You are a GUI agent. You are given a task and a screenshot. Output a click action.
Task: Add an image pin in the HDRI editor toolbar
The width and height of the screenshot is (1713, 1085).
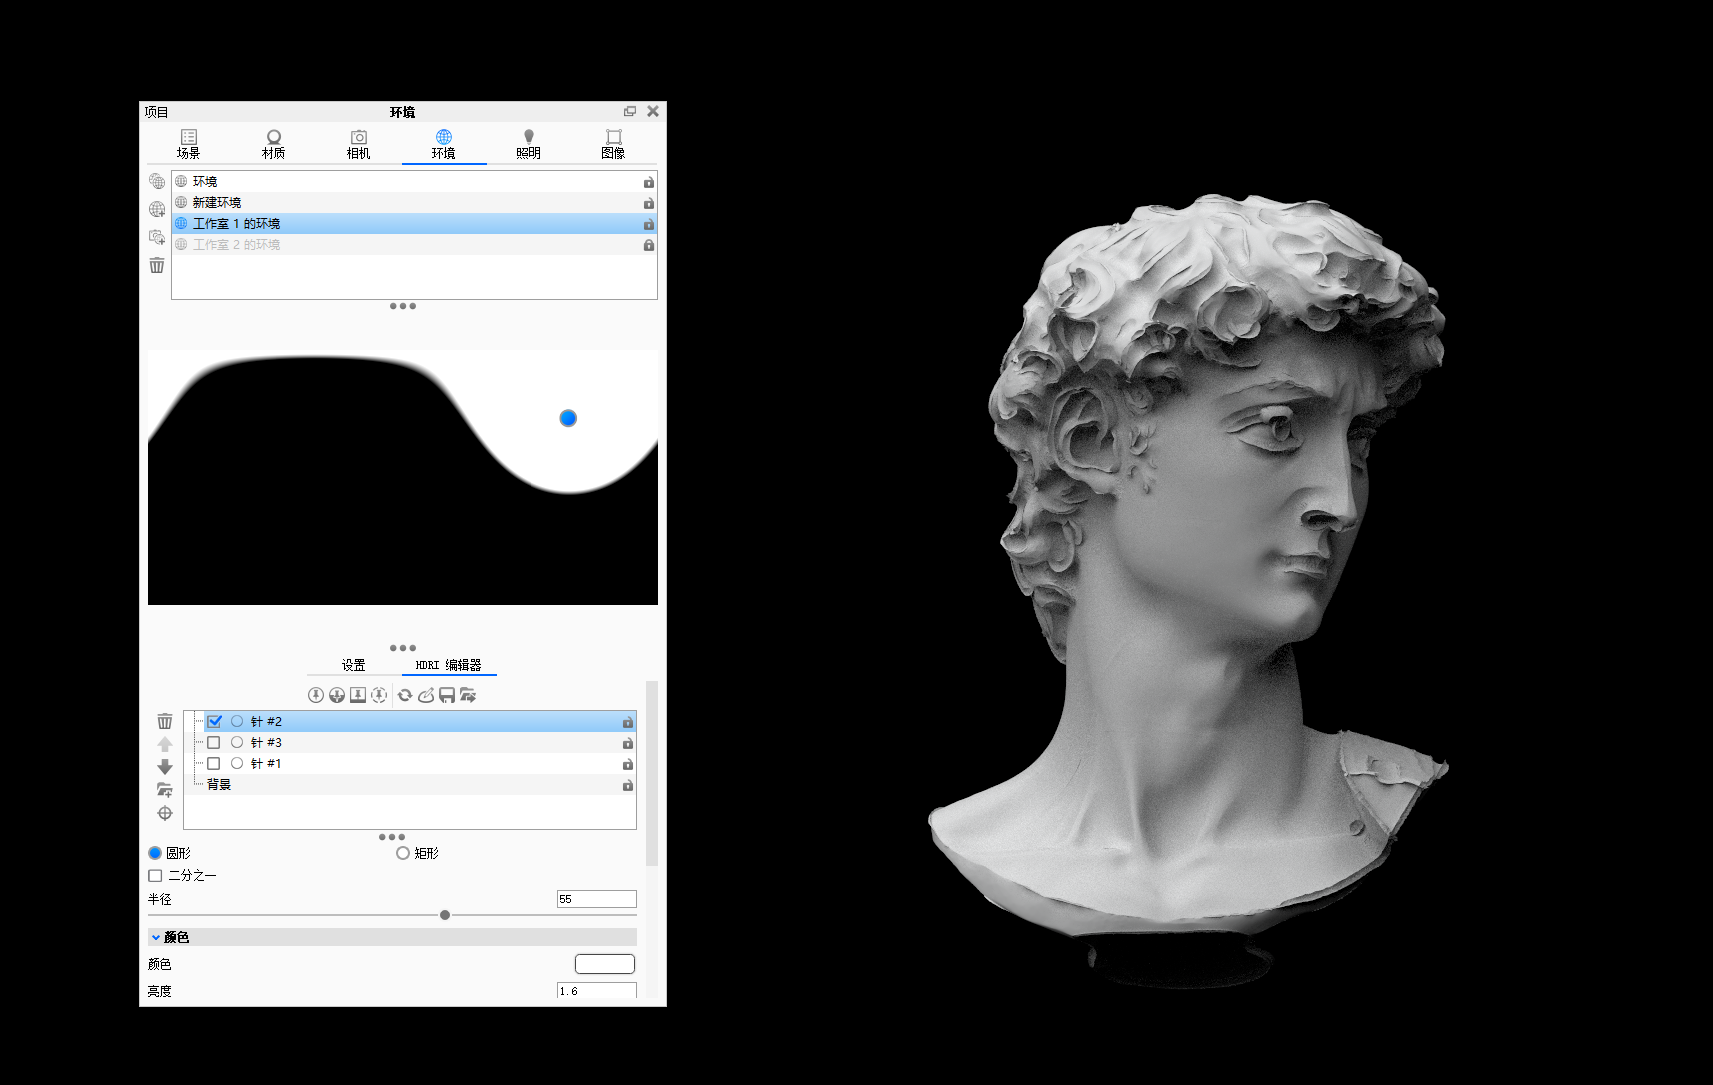click(x=358, y=695)
